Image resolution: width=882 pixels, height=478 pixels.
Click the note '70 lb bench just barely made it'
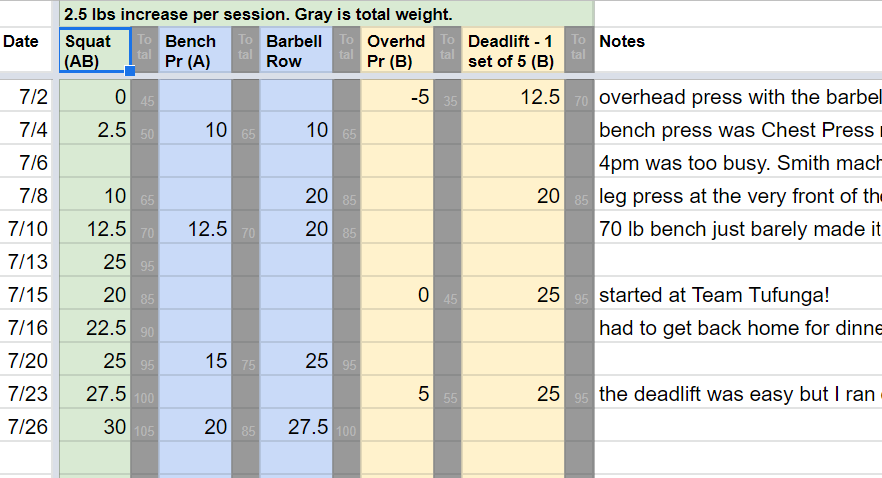pos(739,229)
